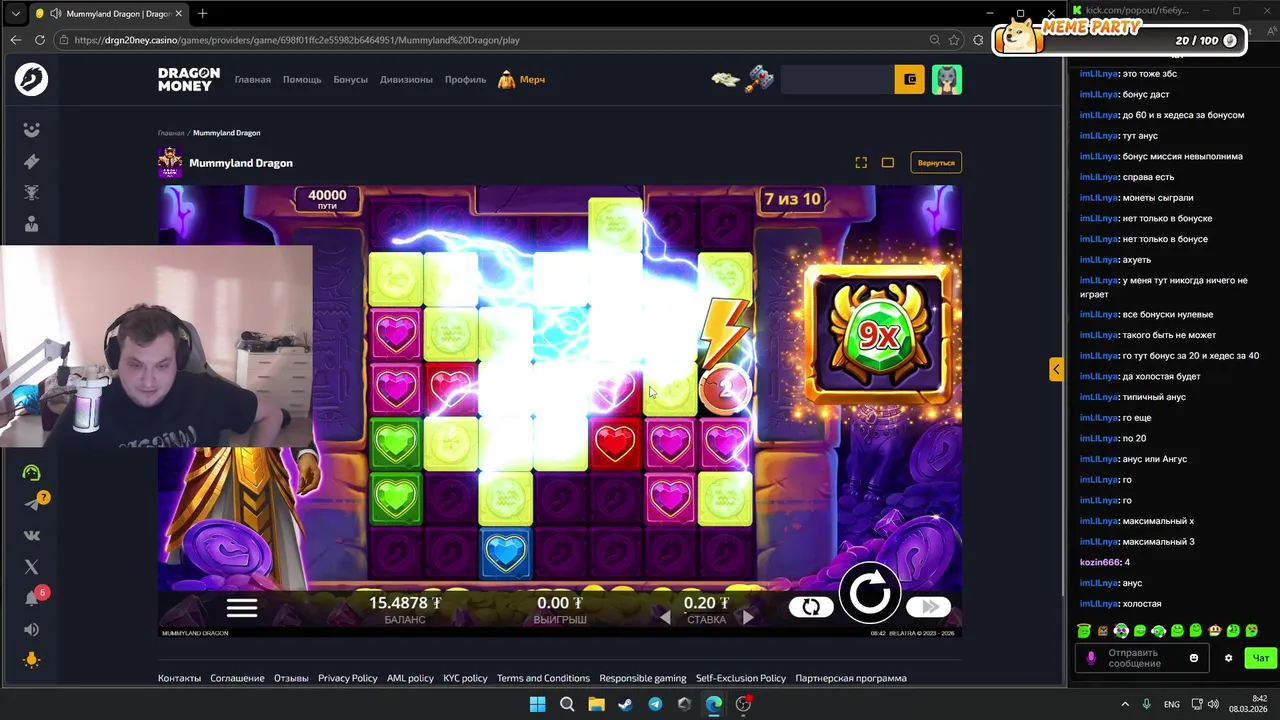Click the green Чат send button

[1260, 658]
